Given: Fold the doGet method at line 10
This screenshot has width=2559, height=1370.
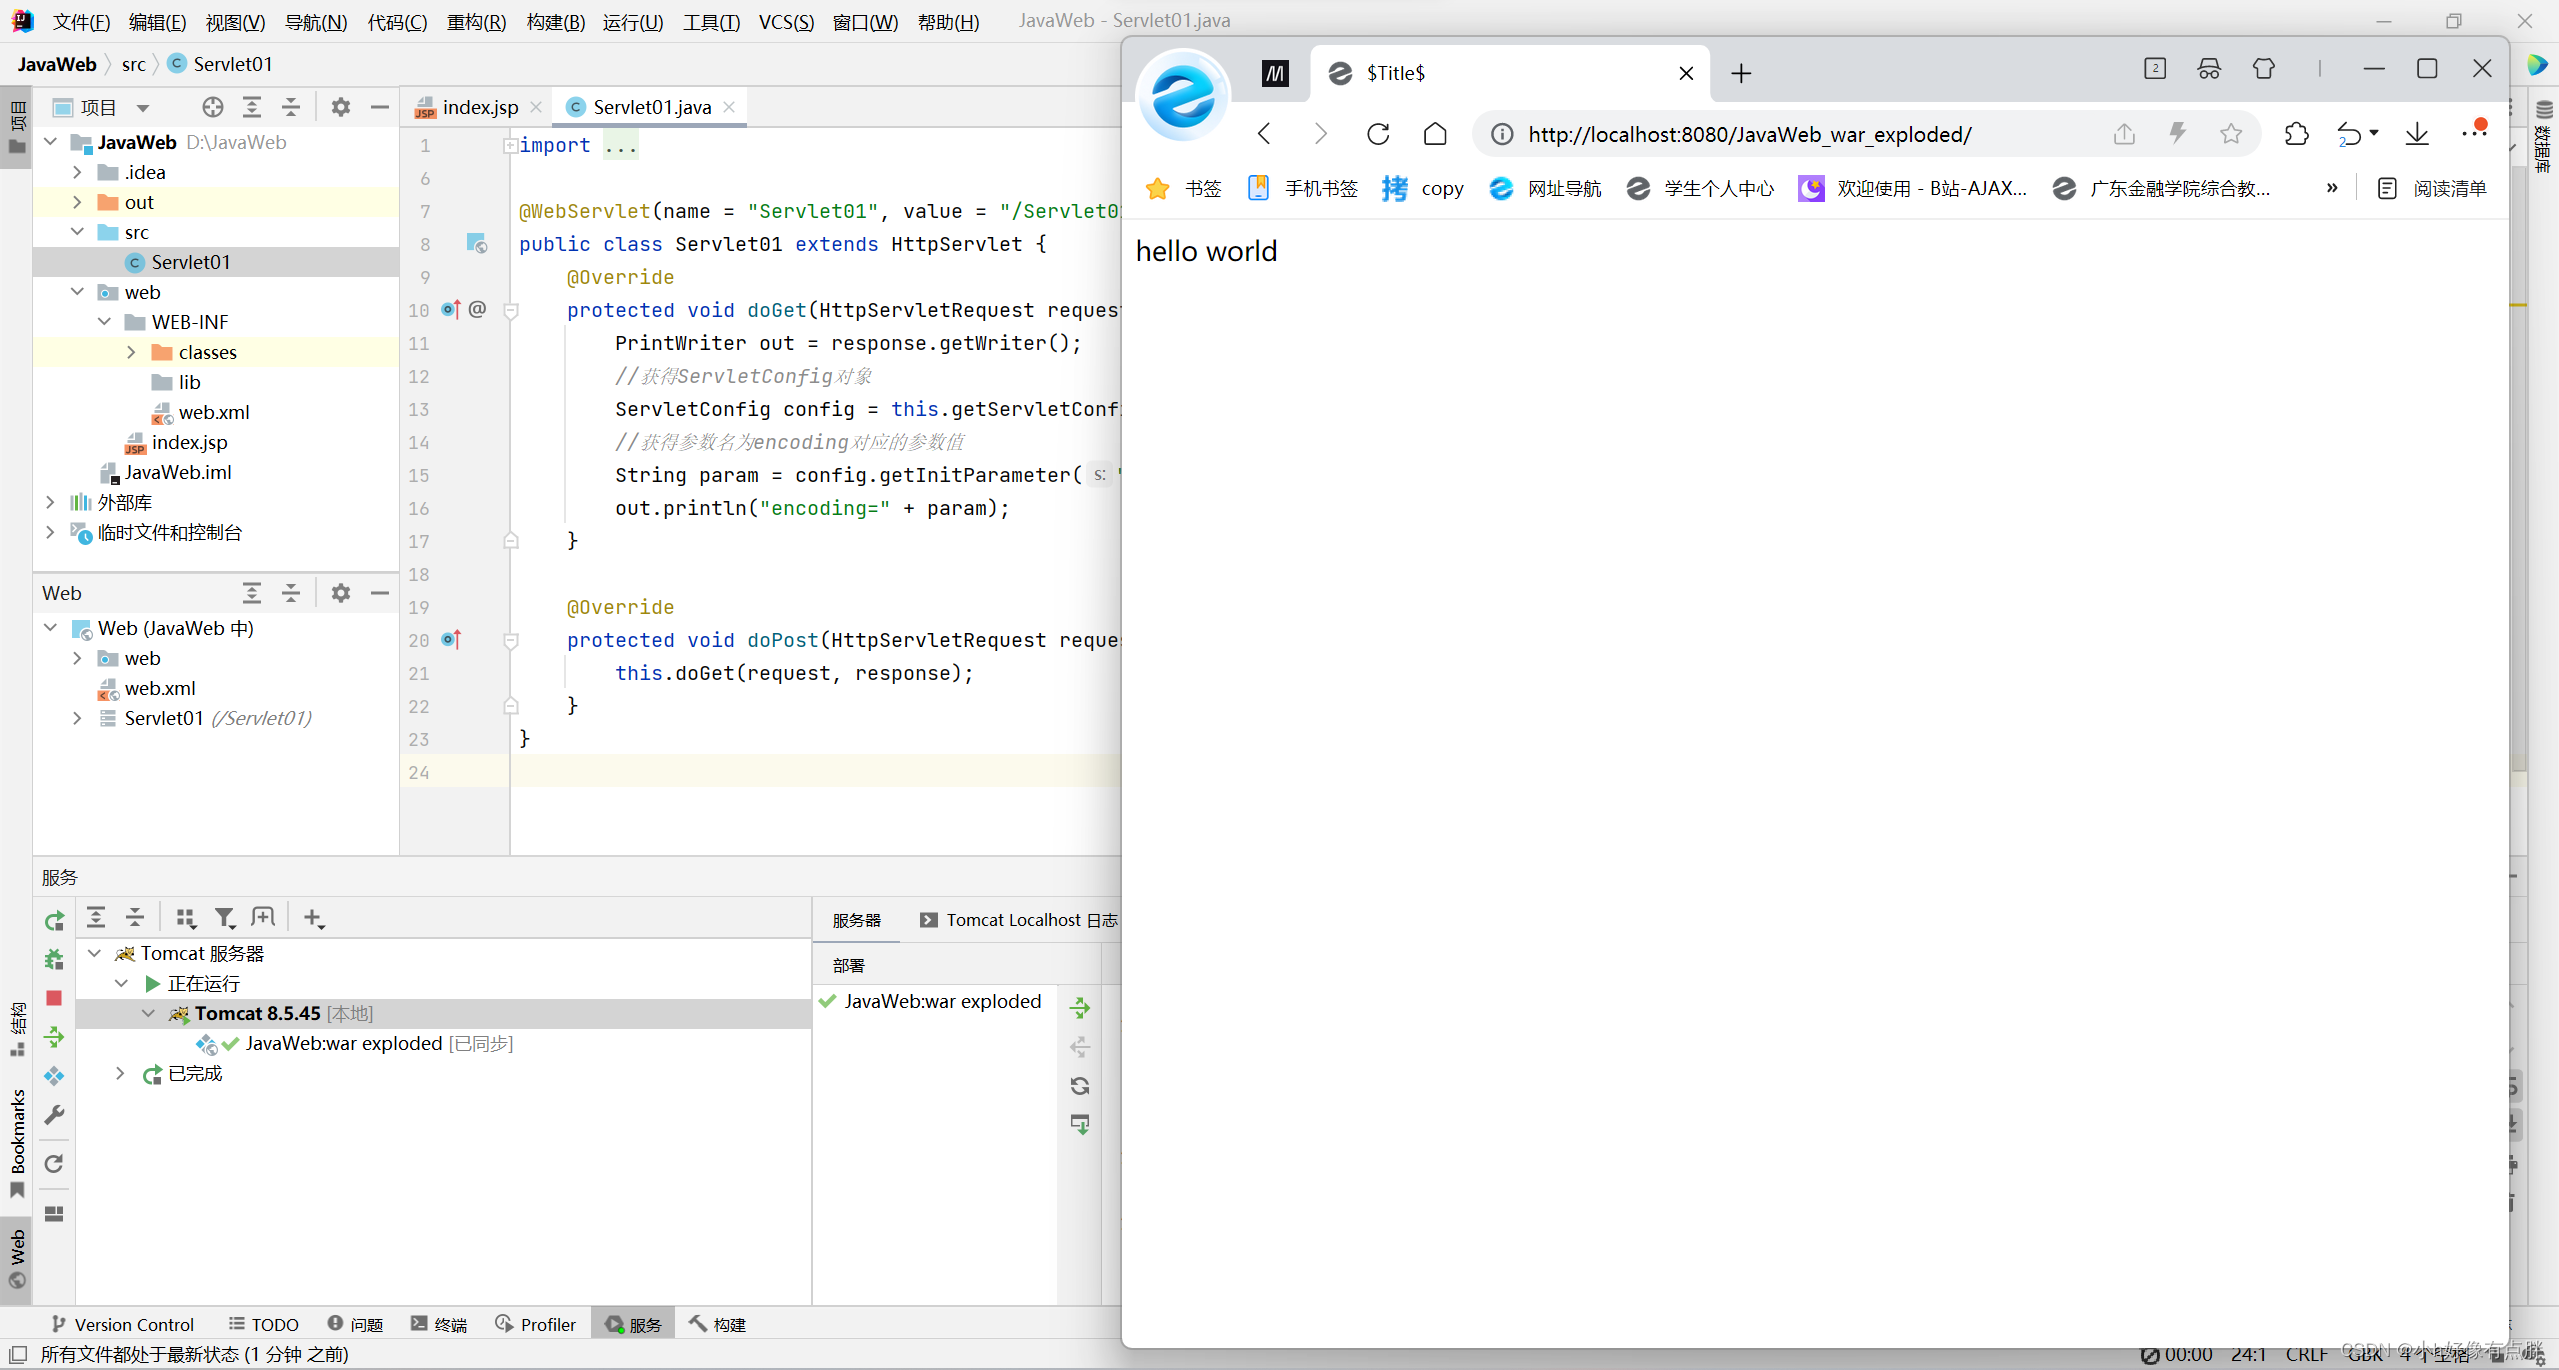Looking at the screenshot, I should point(511,311).
